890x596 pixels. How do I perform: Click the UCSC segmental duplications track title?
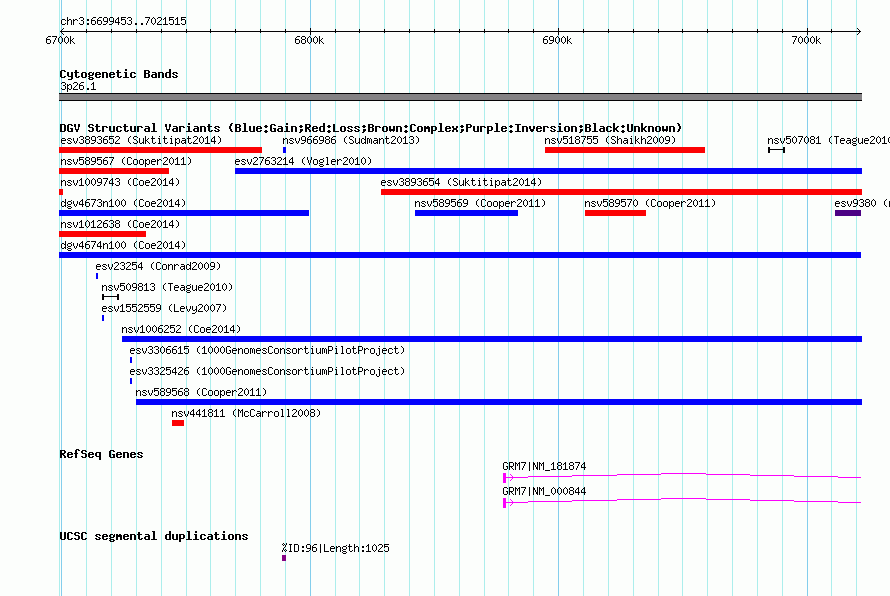click(x=154, y=536)
